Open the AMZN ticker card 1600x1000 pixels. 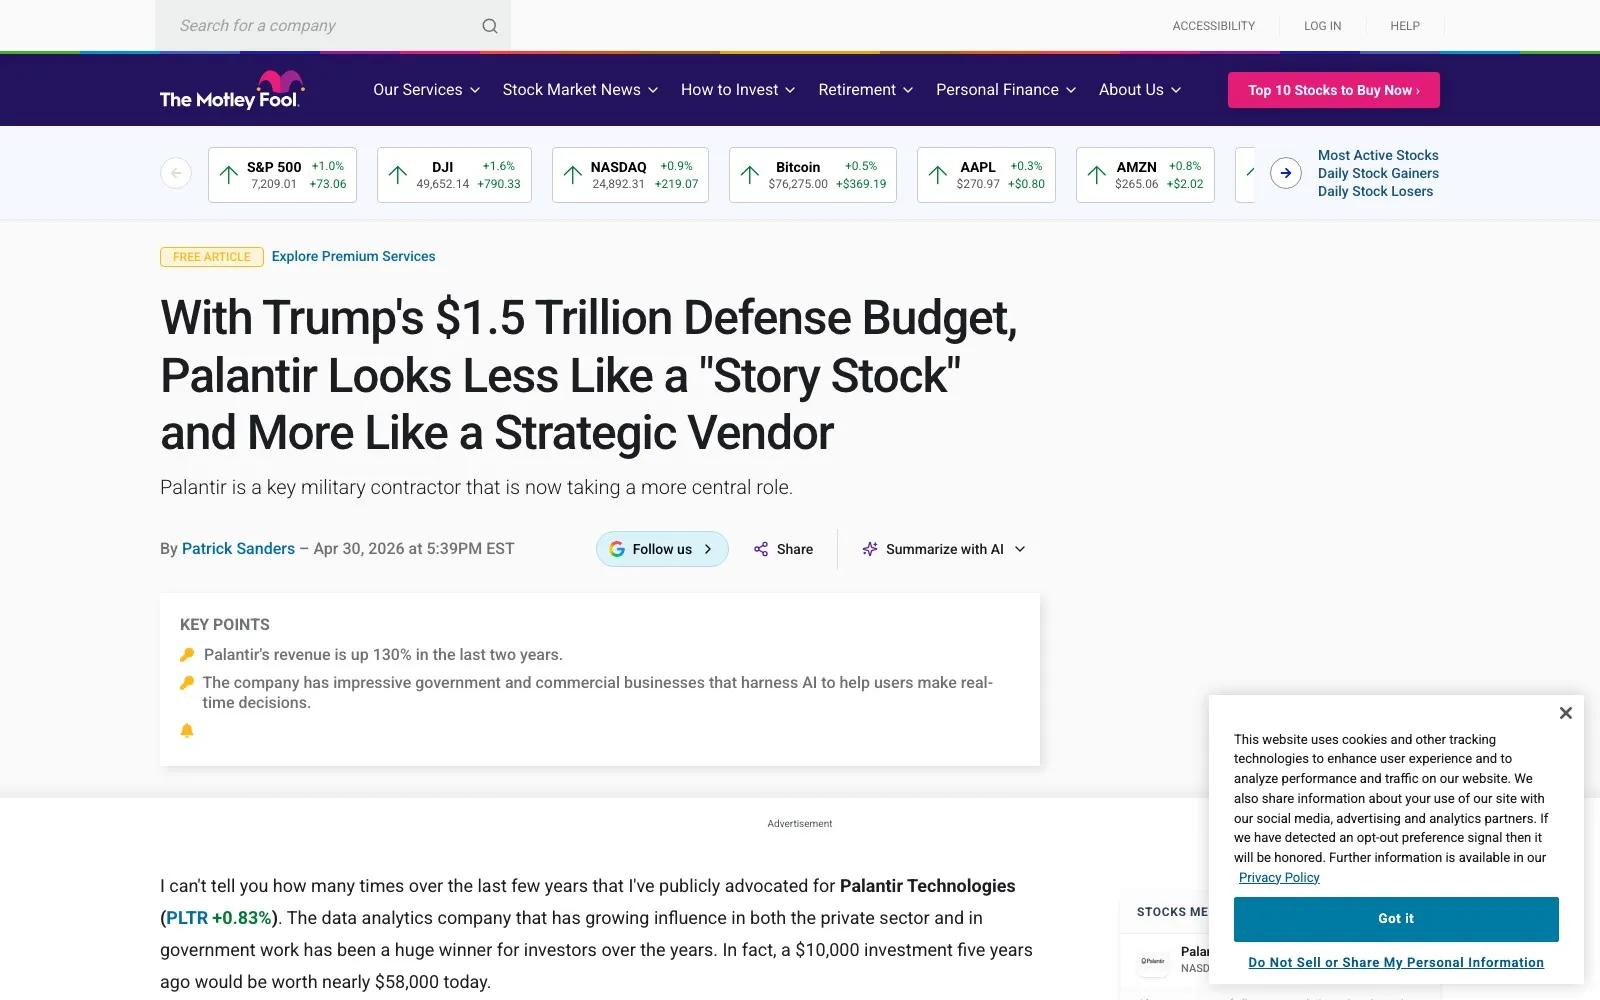click(1145, 175)
